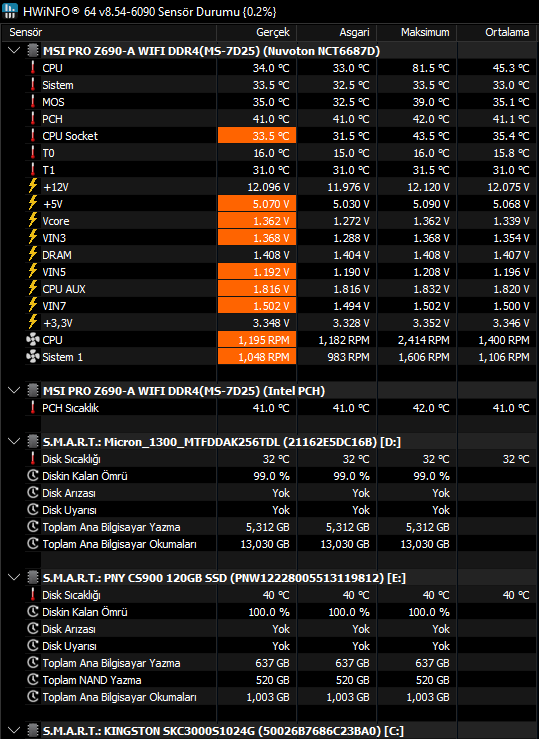Collapse the PNY CS900 S.M.A.R.T. group
The height and width of the screenshot is (739, 539).
[15, 577]
